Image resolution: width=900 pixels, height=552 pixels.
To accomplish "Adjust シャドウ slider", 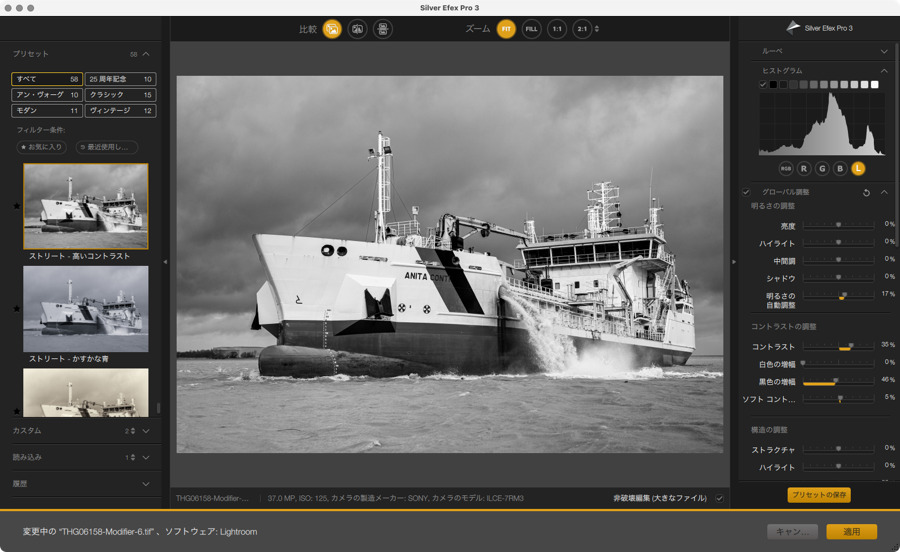I will (x=838, y=278).
